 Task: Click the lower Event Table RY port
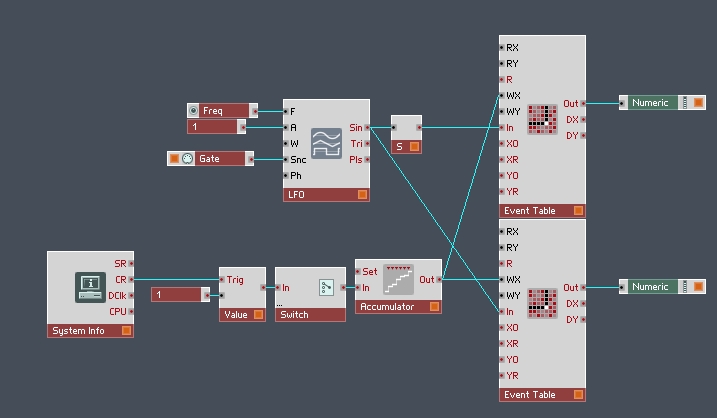coord(502,247)
